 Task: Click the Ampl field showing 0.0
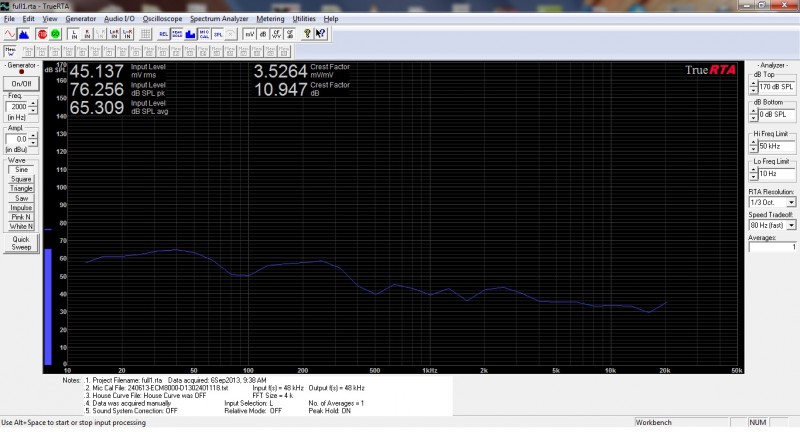click(x=17, y=139)
